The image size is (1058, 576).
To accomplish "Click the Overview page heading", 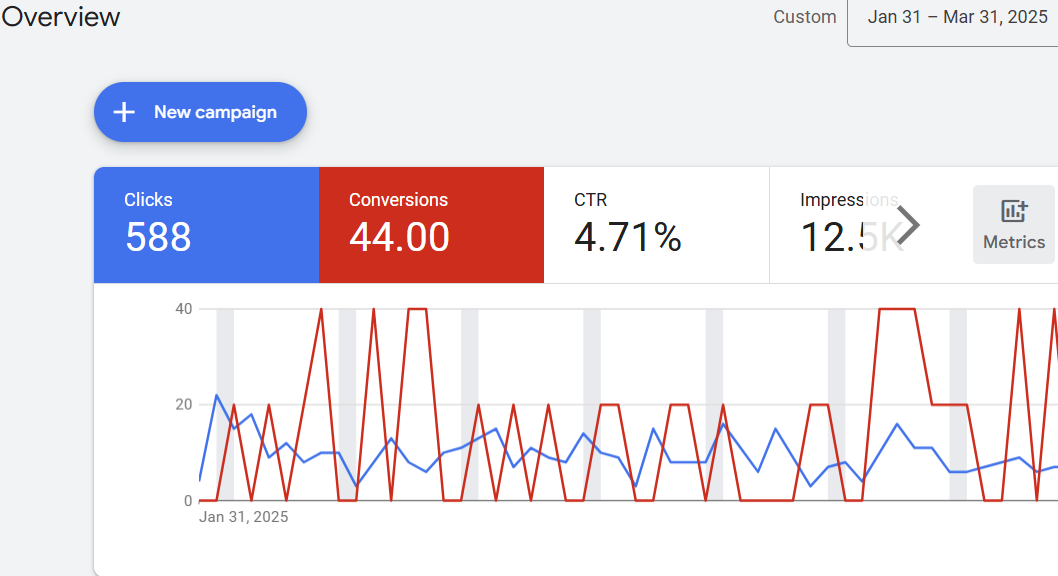I will click(x=61, y=17).
